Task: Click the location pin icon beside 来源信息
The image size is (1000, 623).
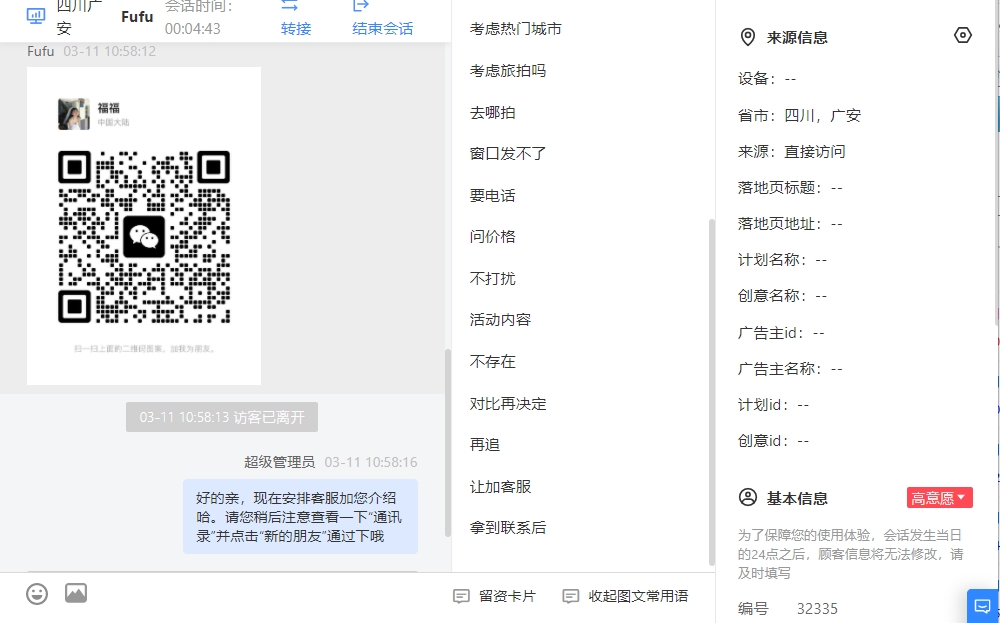Action: [x=747, y=37]
